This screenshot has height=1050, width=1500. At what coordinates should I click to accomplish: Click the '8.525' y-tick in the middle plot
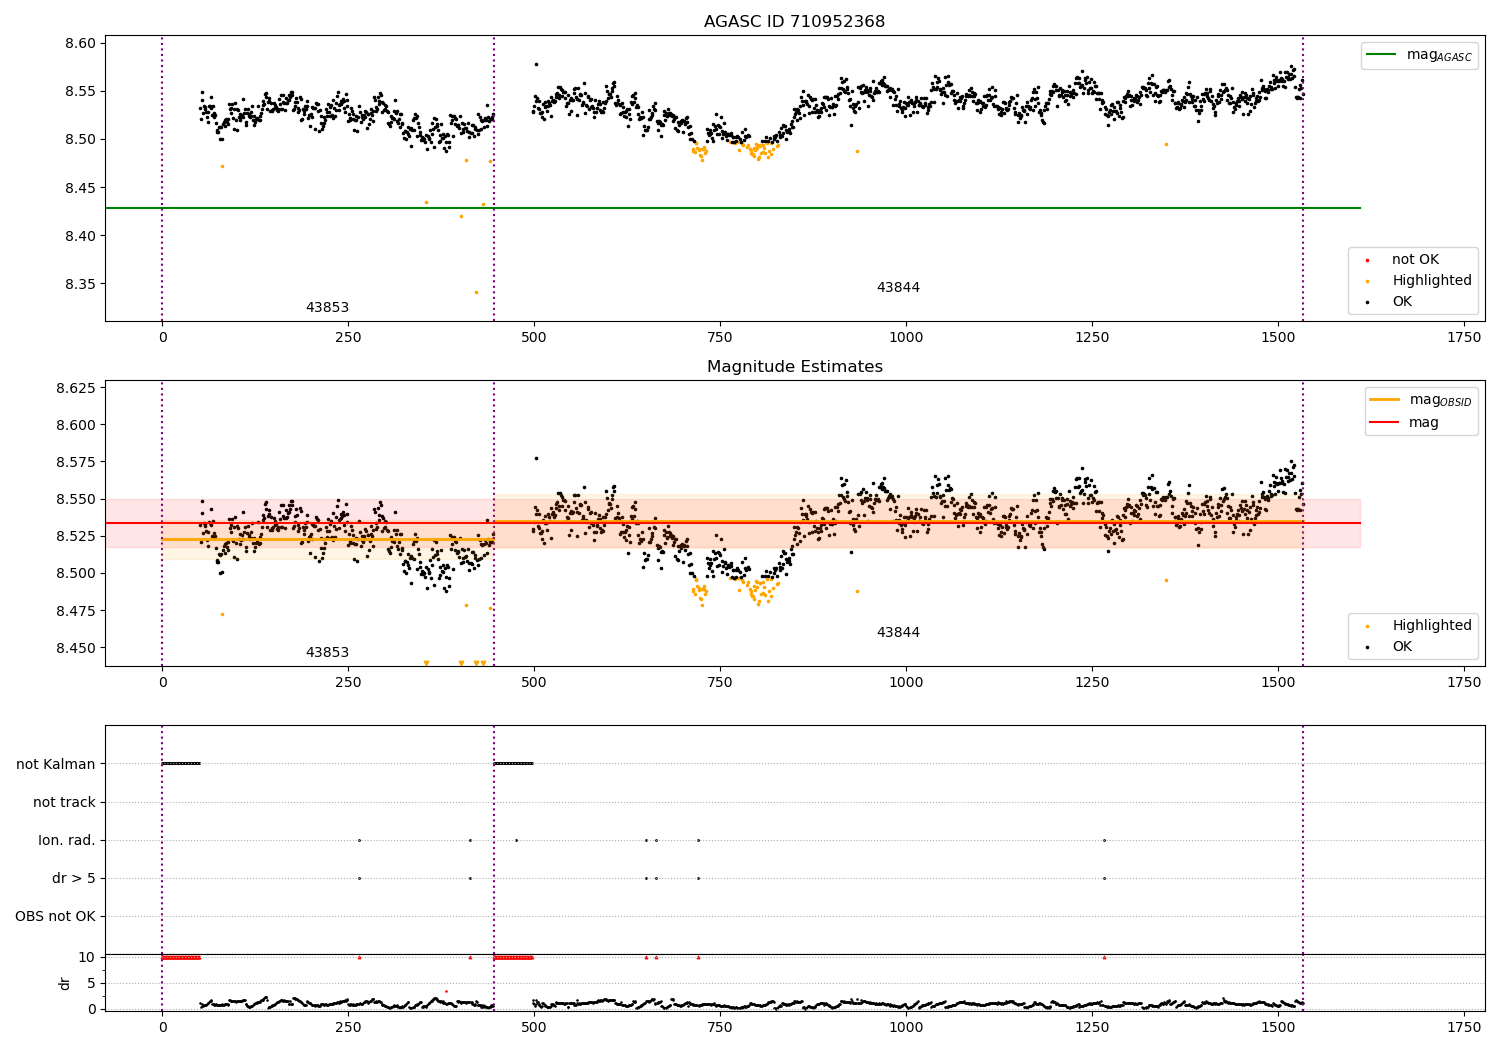(76, 537)
